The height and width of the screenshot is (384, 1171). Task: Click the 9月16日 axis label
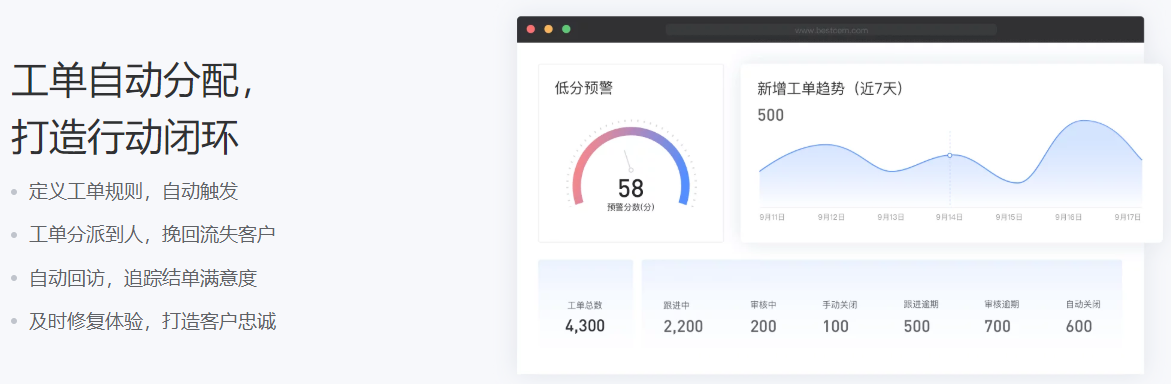[1069, 217]
